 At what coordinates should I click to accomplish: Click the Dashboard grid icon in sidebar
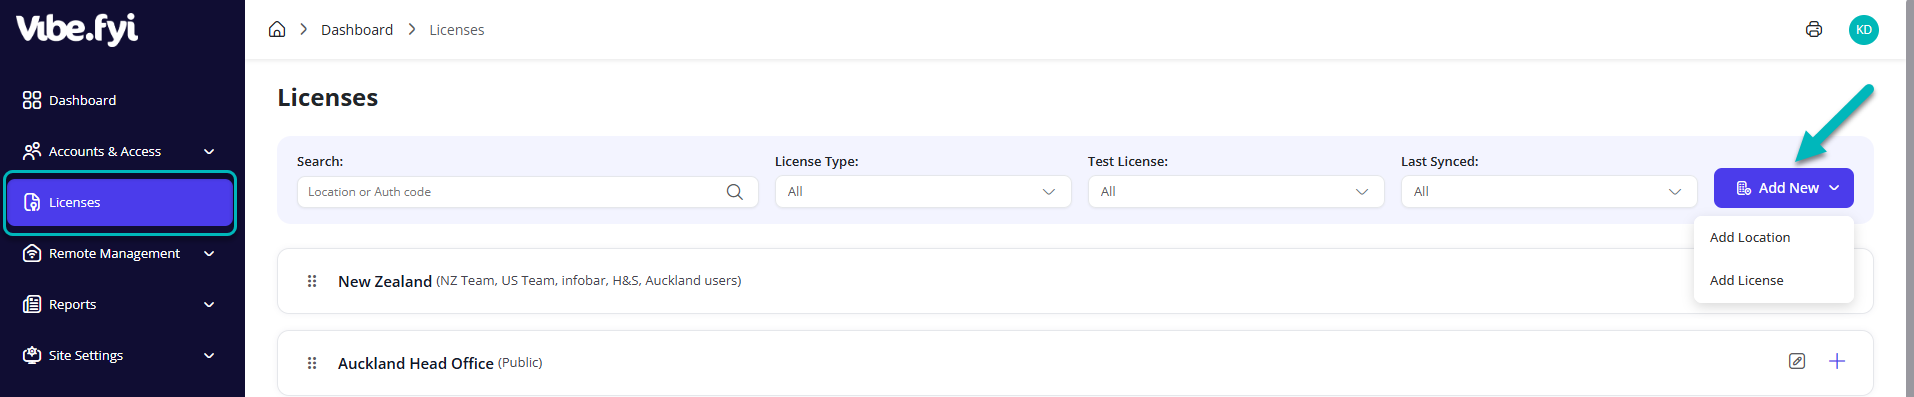(x=32, y=100)
